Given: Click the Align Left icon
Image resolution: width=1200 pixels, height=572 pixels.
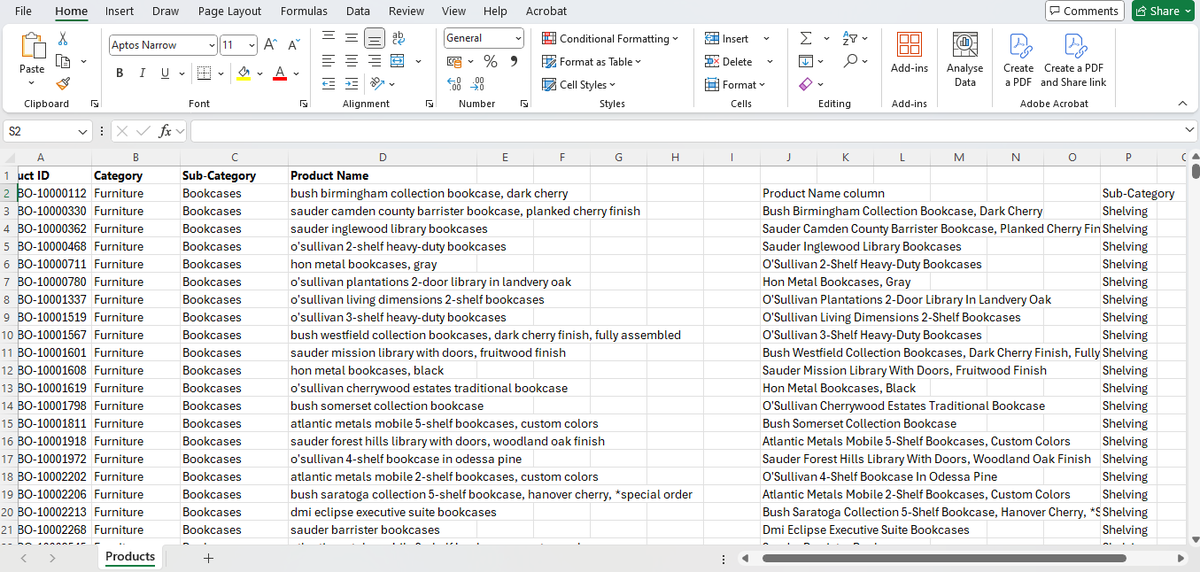Looking at the screenshot, I should (x=330, y=61).
